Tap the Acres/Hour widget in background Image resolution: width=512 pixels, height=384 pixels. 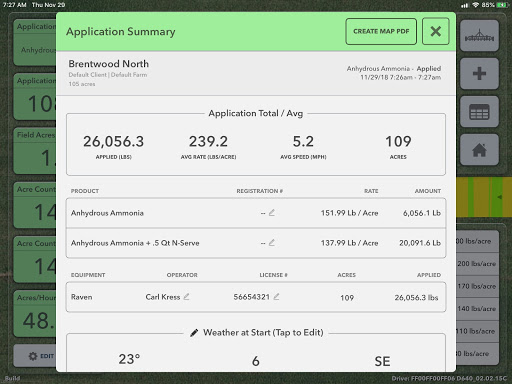[x=35, y=314]
